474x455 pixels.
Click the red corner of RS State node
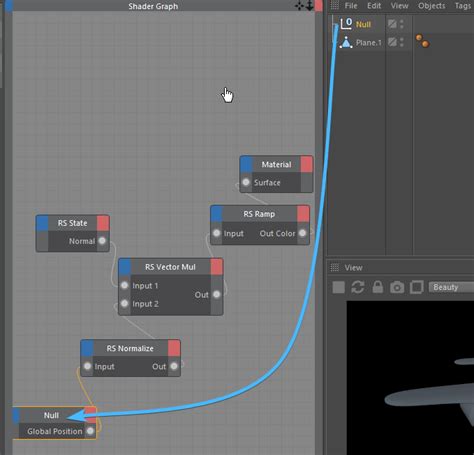(x=103, y=223)
